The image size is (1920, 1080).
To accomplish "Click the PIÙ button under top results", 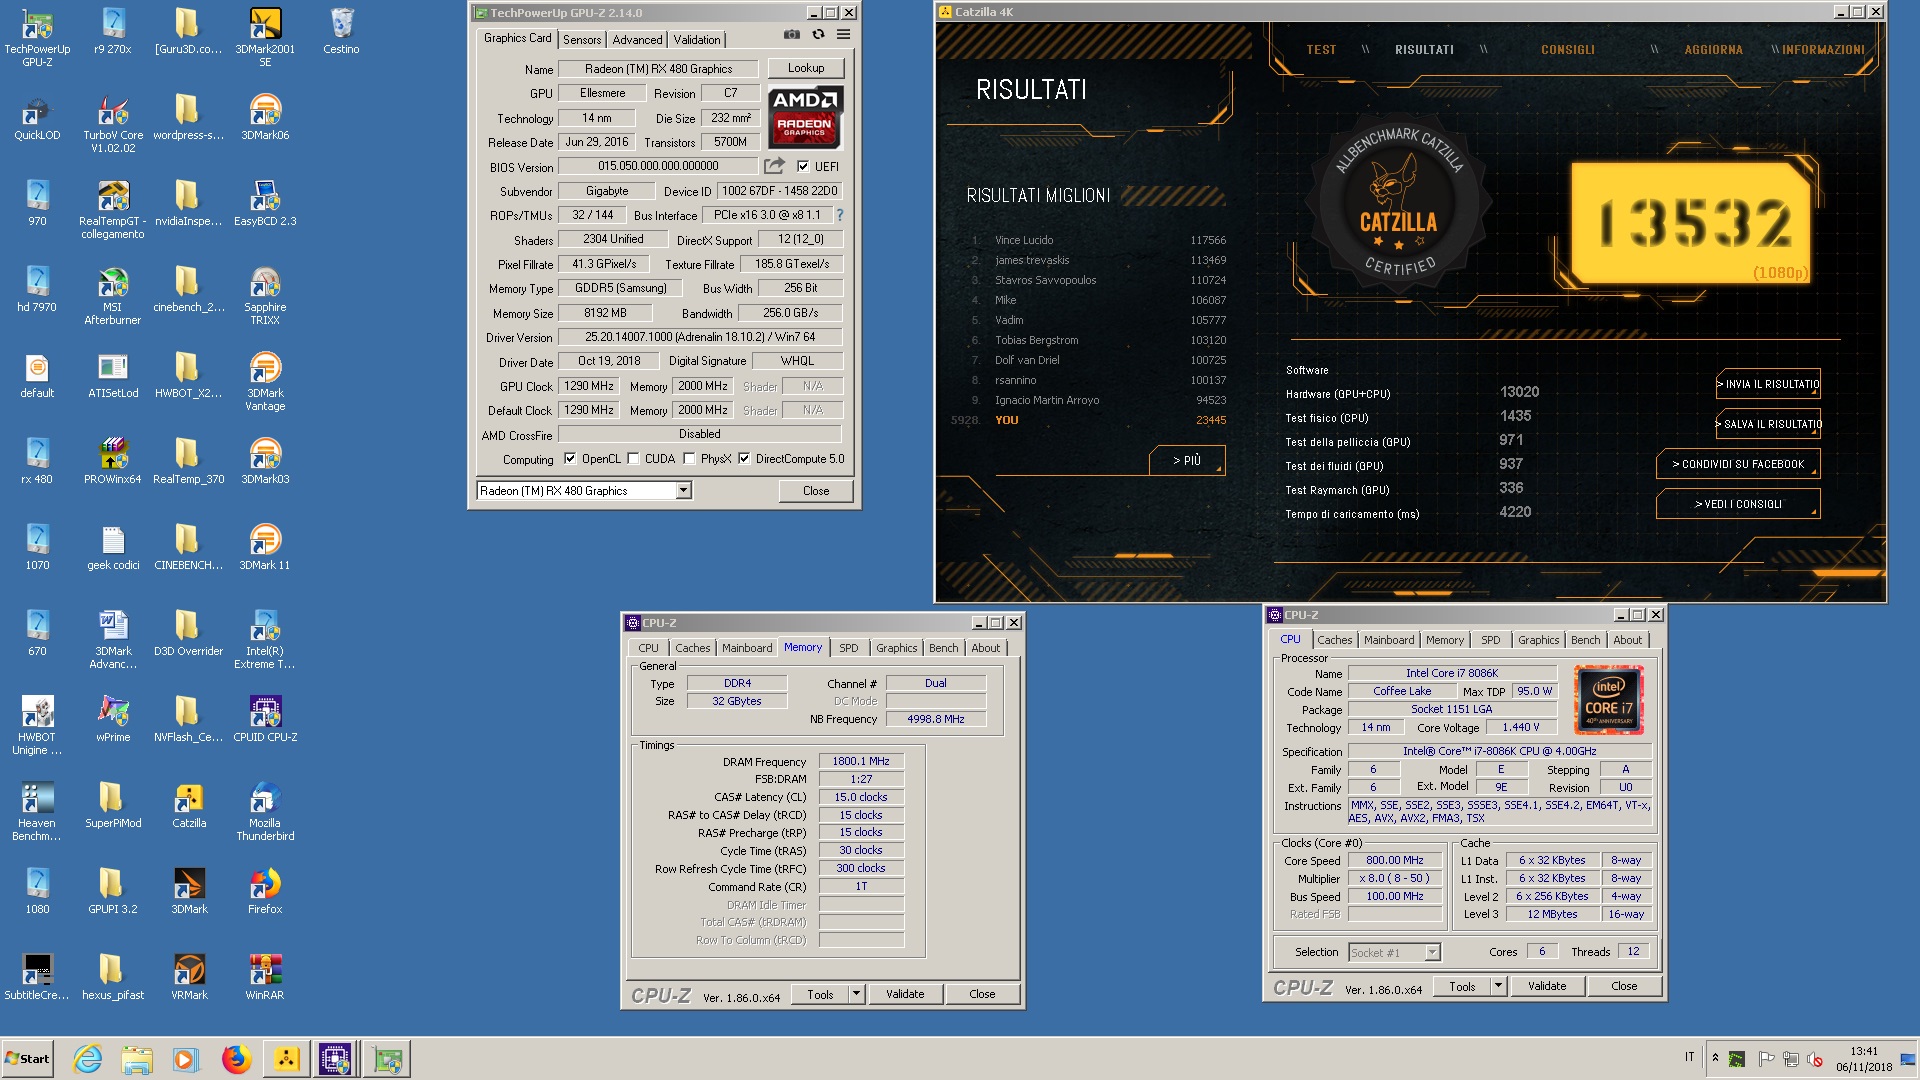I will point(1187,460).
